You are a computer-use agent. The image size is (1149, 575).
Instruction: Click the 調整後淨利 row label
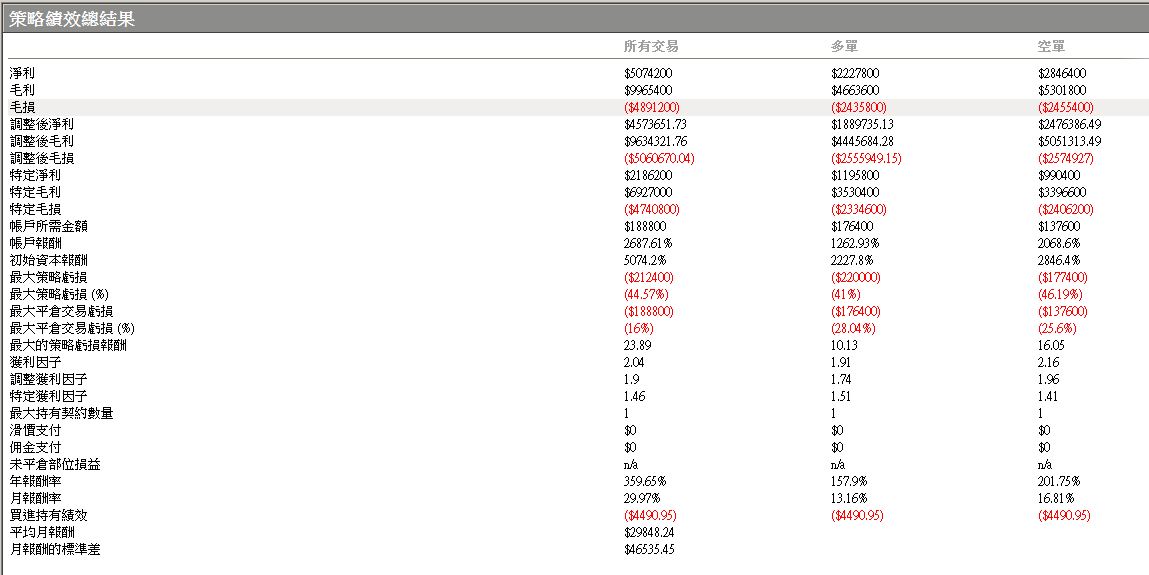click(41, 125)
